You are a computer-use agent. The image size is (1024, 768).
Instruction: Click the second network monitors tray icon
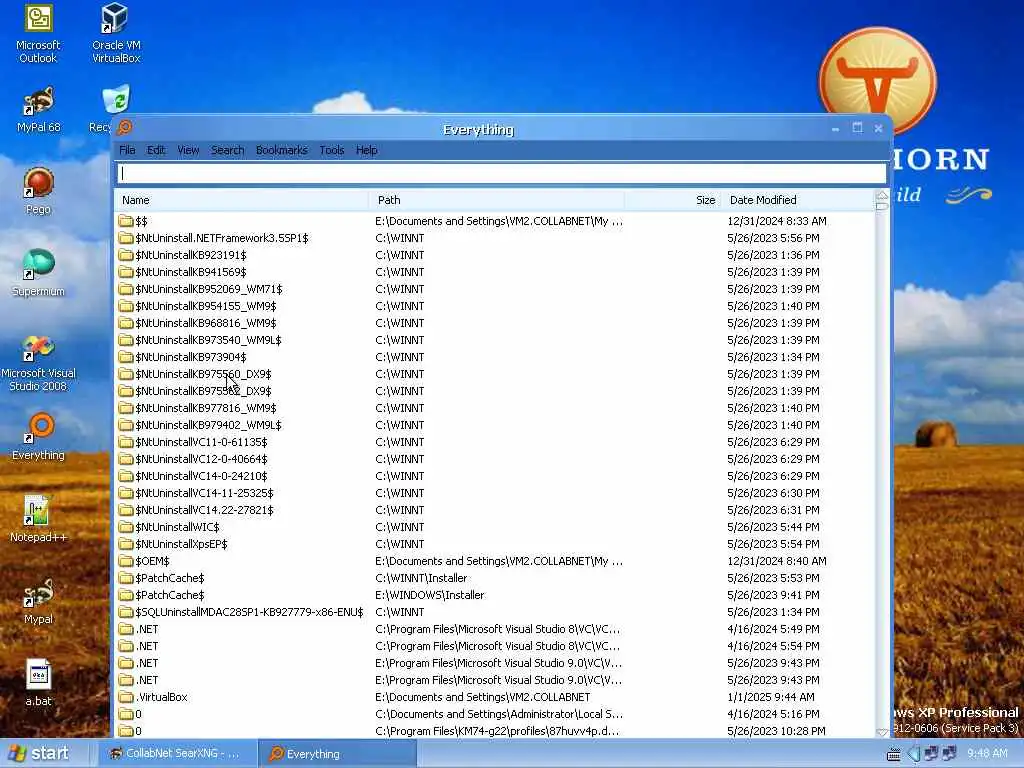949,754
